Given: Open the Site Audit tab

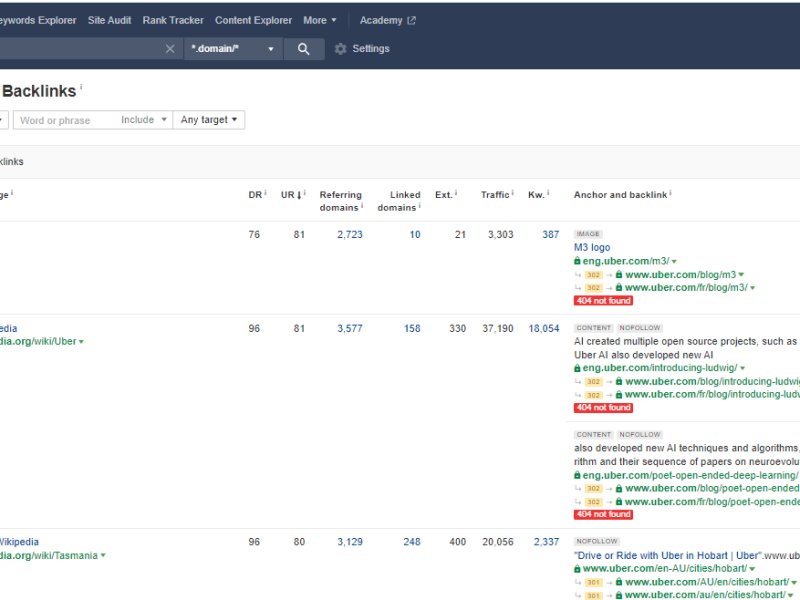Looking at the screenshot, I should pyautogui.click(x=109, y=20).
